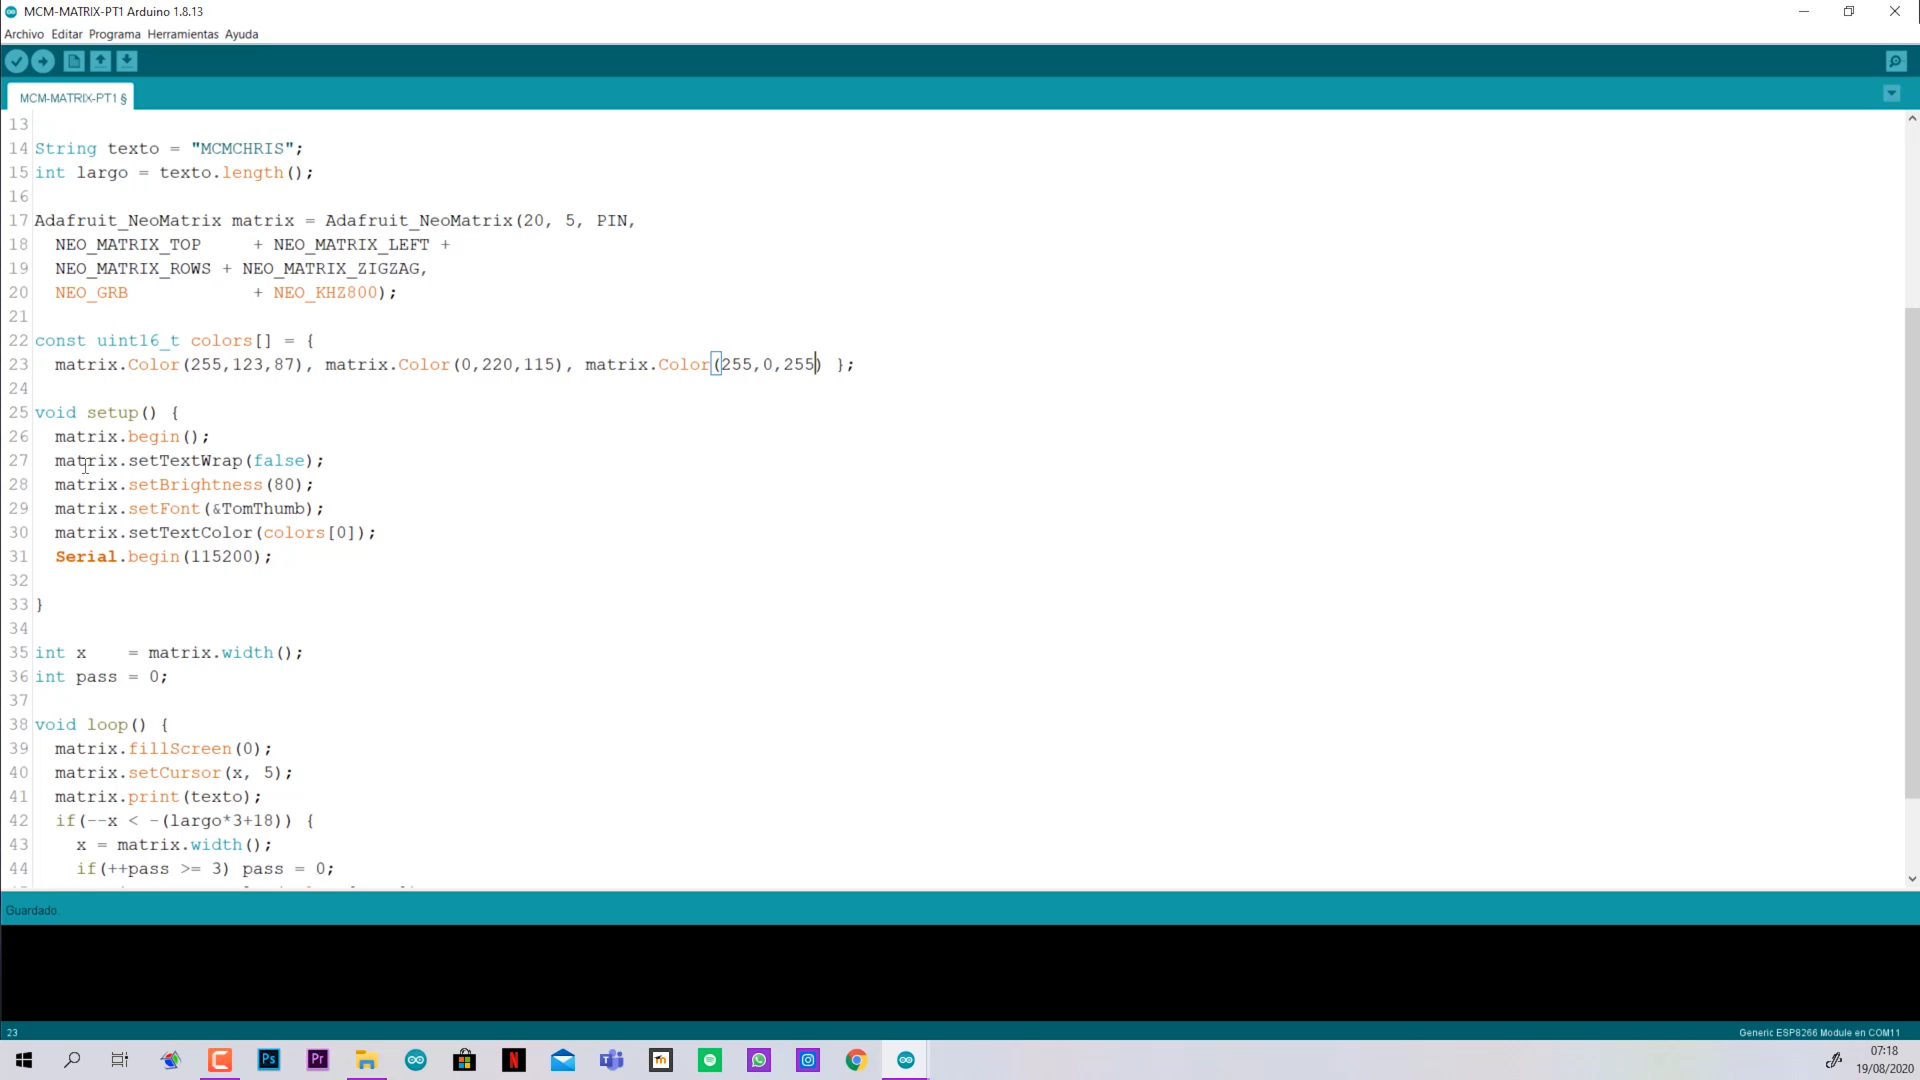Click colors[0] in setTextColor
The image size is (1920, 1080).
(309, 532)
